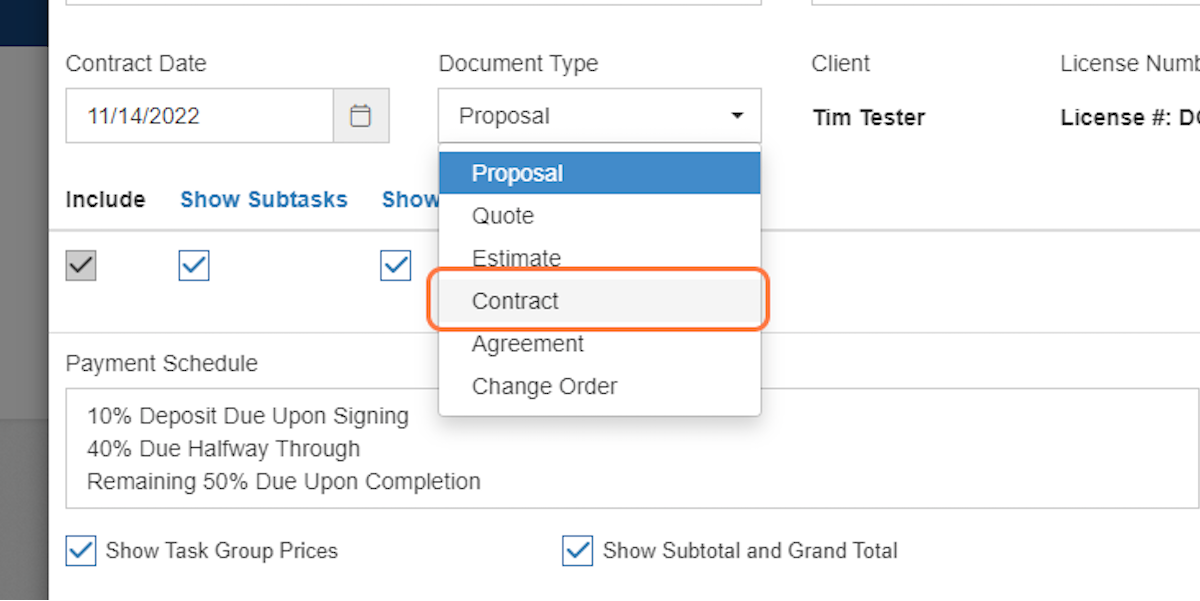This screenshot has height=601, width=1200.
Task: Choose Quote as the document type
Action: click(503, 215)
